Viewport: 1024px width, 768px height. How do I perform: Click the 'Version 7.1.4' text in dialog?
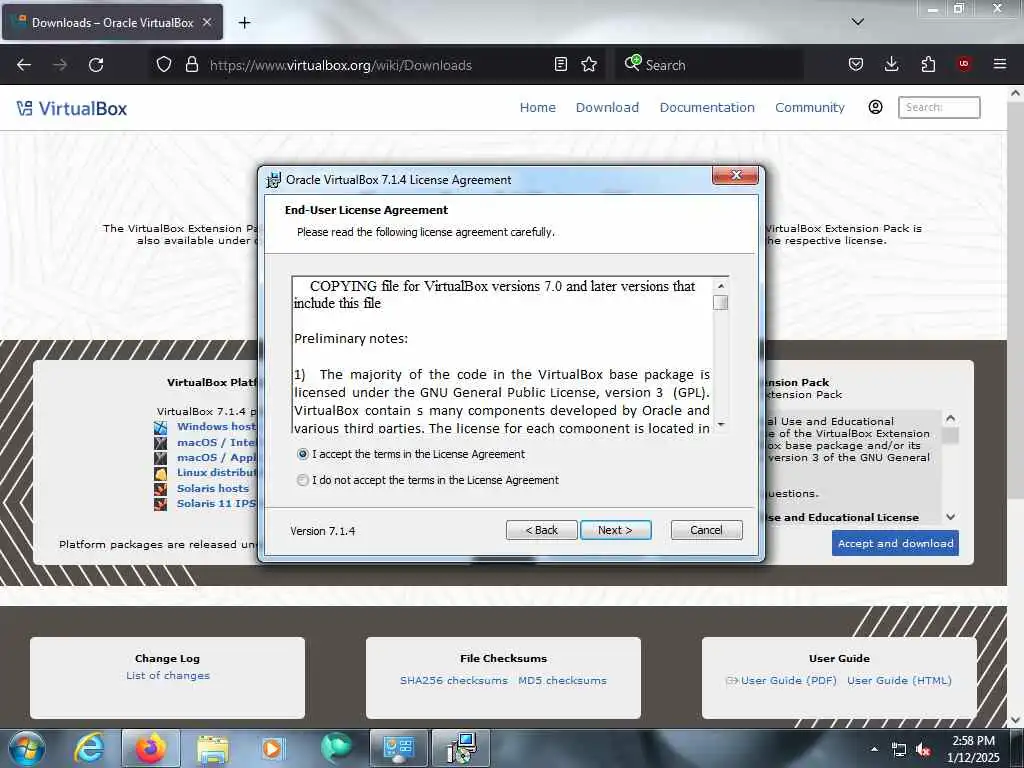click(x=323, y=531)
